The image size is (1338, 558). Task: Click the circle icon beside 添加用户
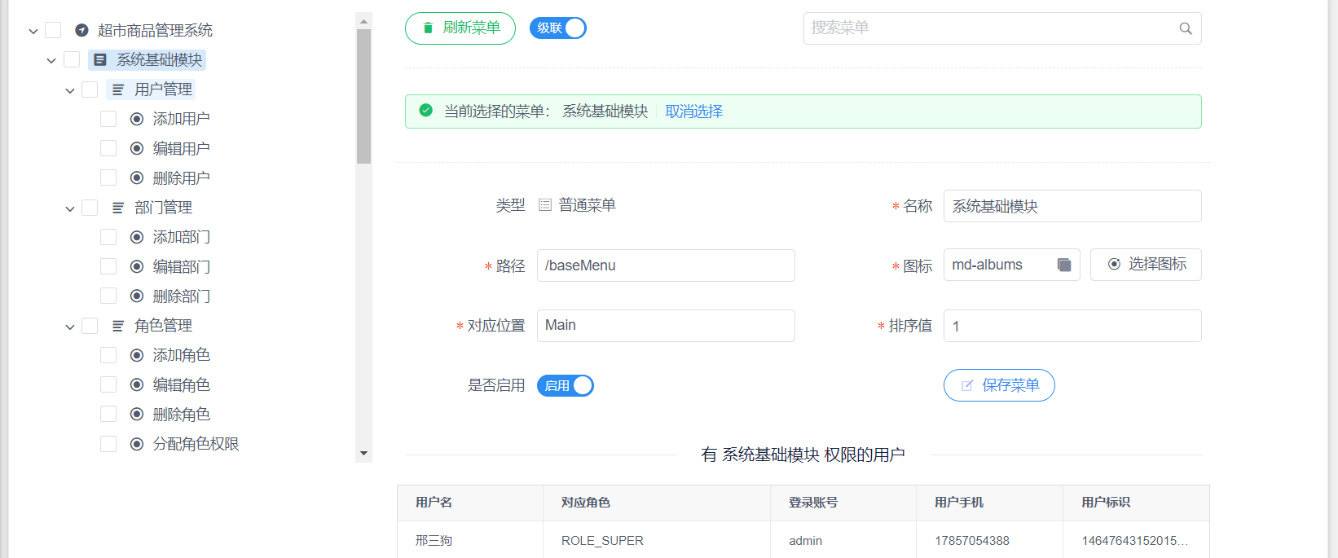click(x=137, y=119)
